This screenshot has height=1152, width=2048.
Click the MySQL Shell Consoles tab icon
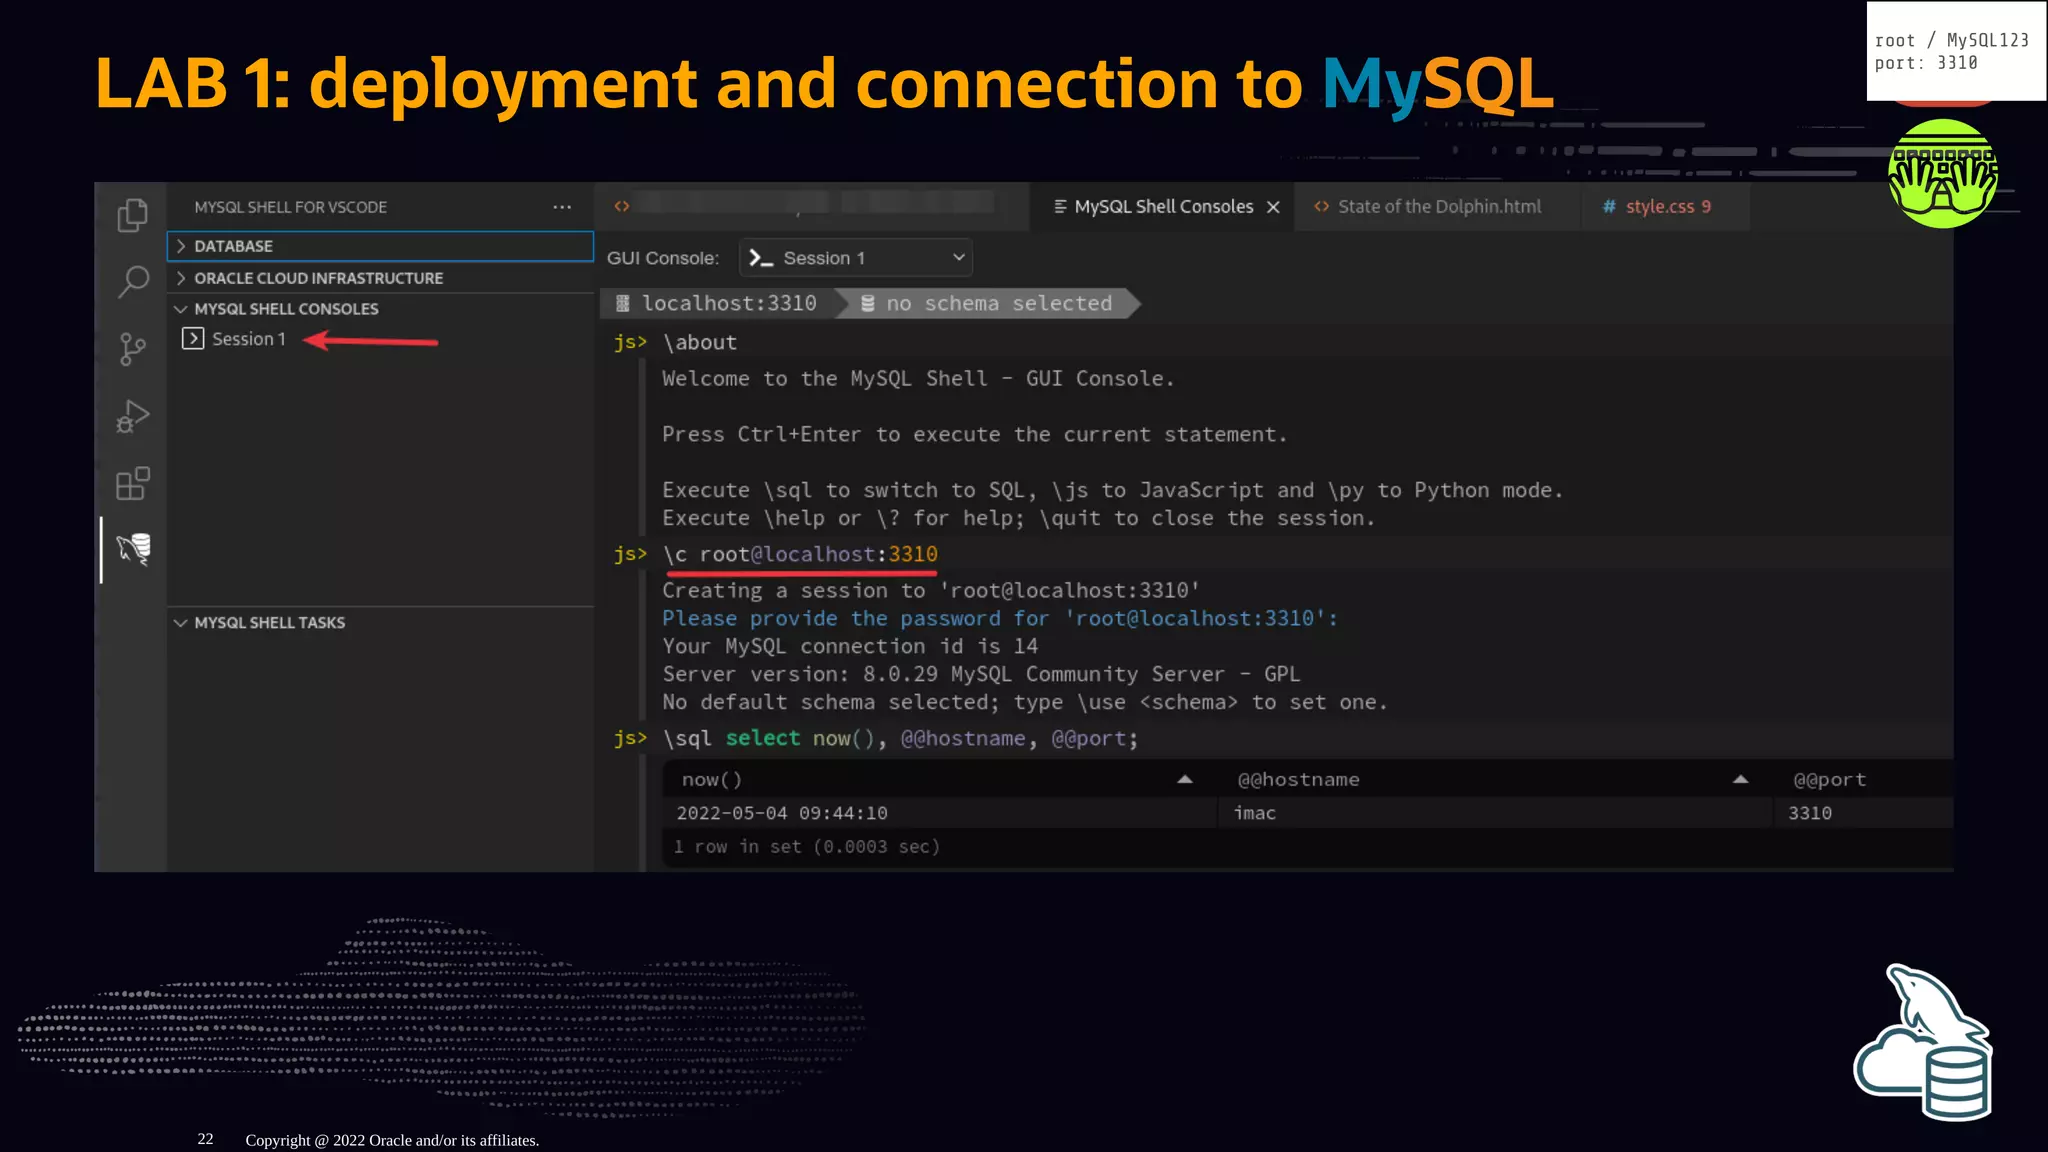1060,206
